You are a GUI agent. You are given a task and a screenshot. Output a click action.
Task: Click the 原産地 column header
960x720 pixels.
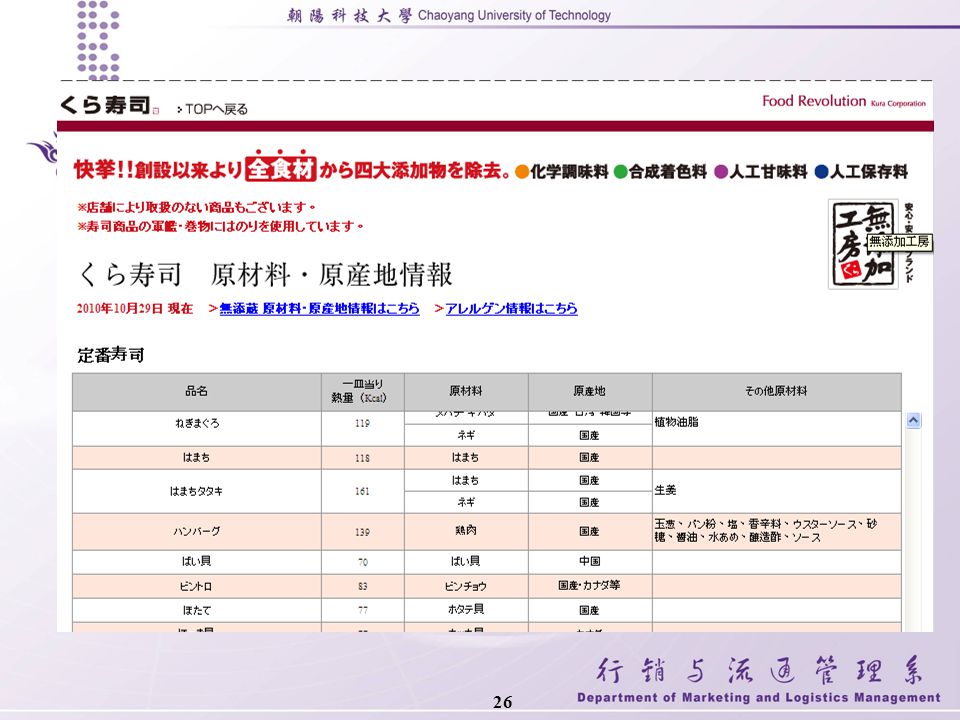(590, 392)
